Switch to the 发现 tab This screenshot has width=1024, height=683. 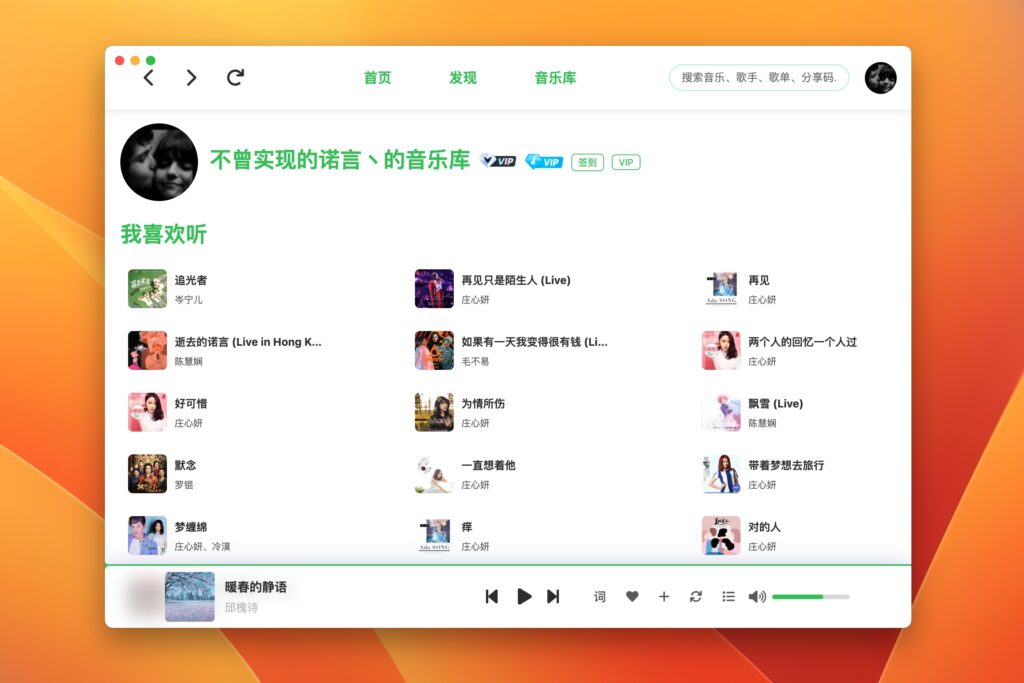point(463,77)
